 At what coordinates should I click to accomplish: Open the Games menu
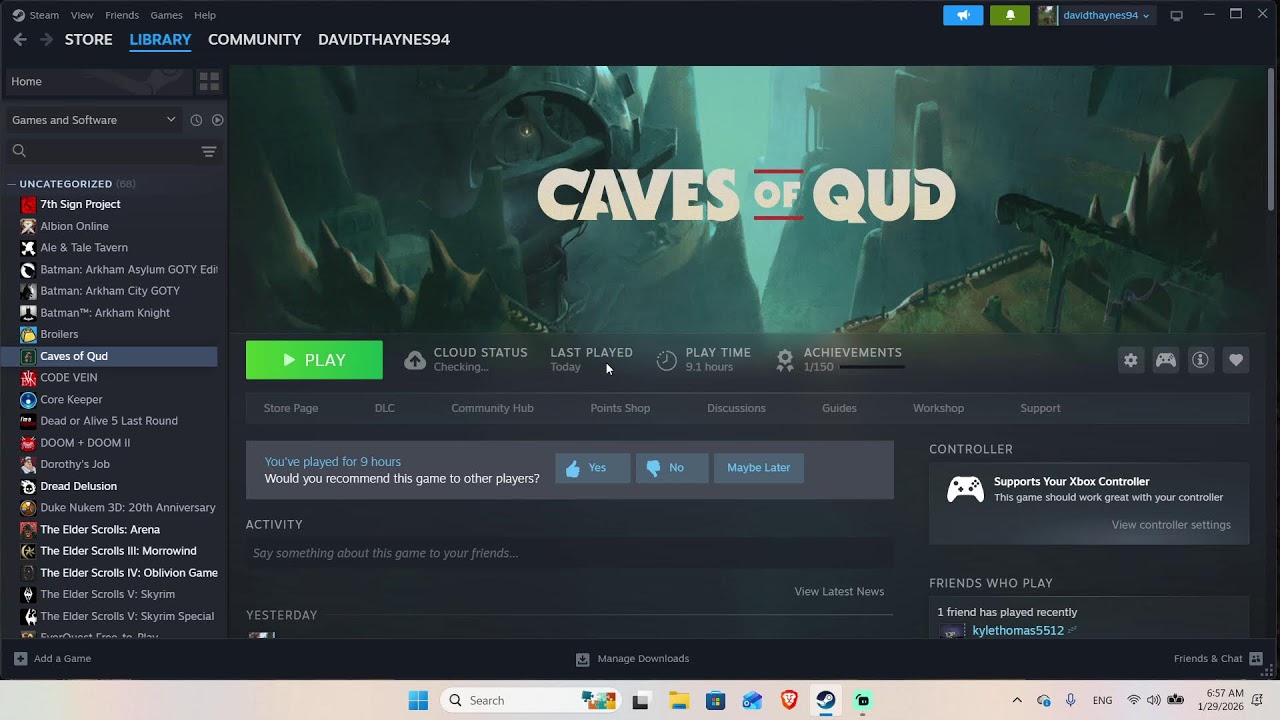pyautogui.click(x=166, y=15)
